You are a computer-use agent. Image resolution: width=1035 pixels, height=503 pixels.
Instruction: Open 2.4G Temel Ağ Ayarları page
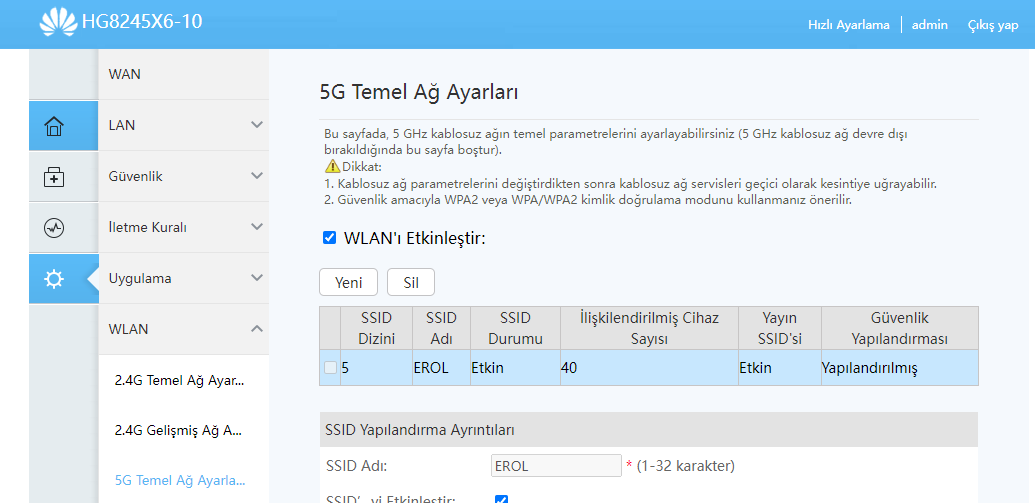tap(179, 380)
